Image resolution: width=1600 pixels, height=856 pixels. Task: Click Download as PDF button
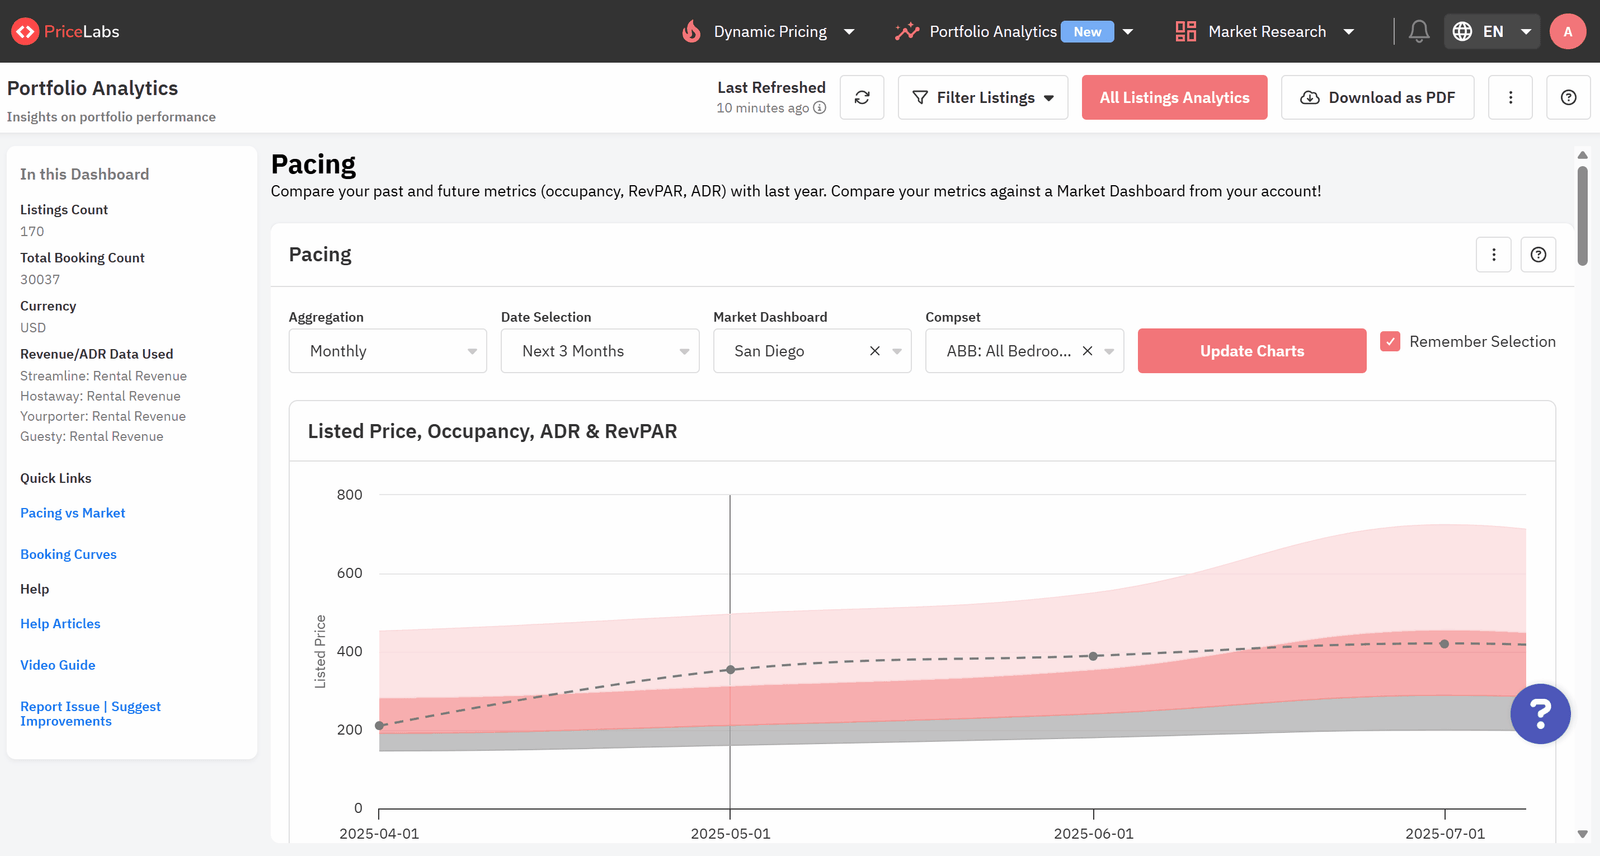click(x=1378, y=97)
